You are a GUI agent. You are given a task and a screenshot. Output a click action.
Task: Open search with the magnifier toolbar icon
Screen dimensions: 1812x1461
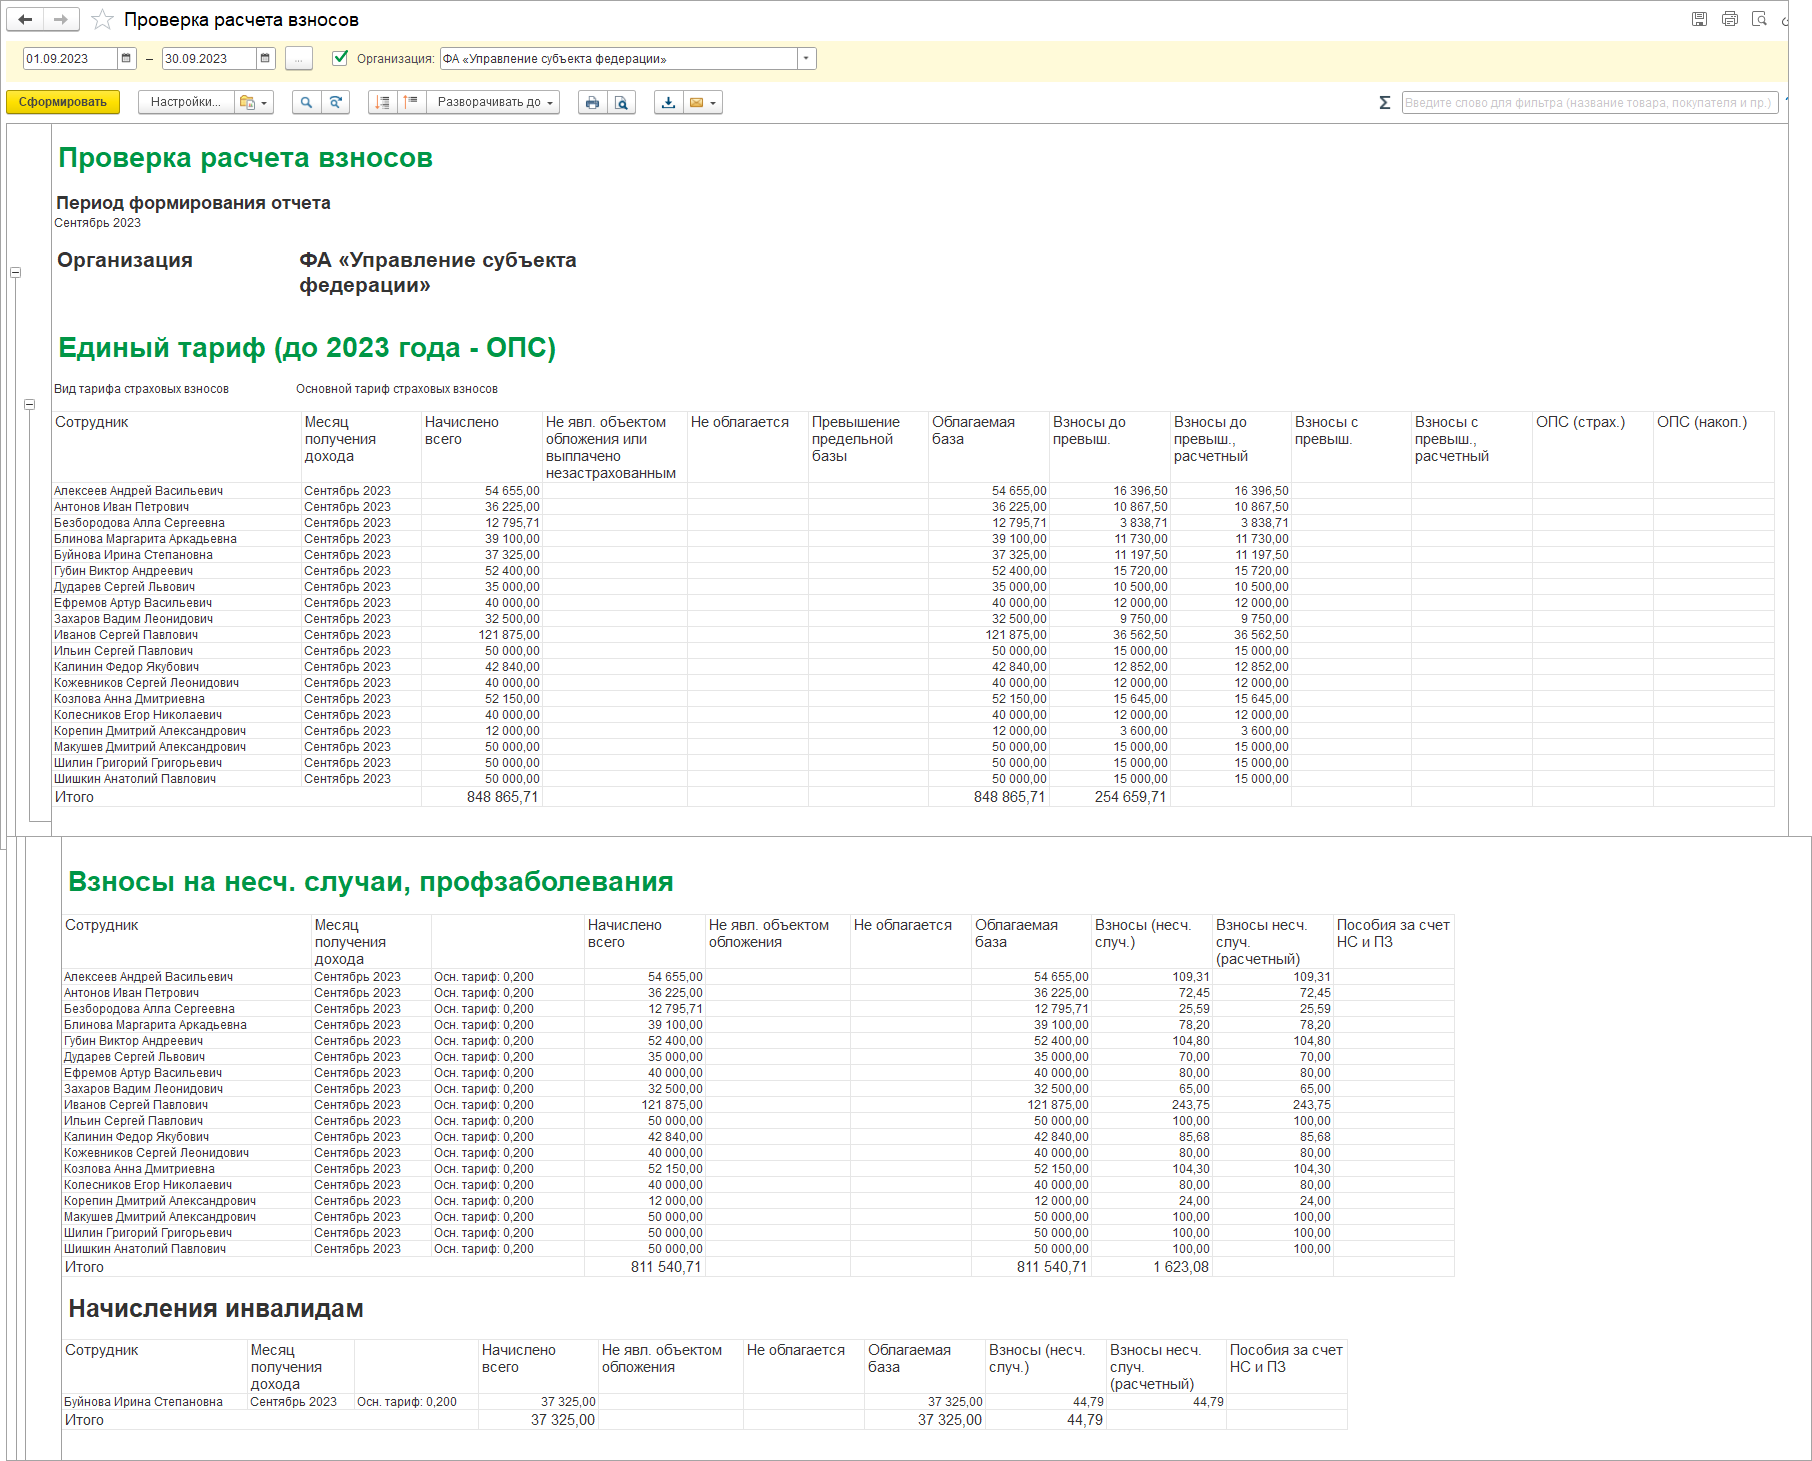307,102
